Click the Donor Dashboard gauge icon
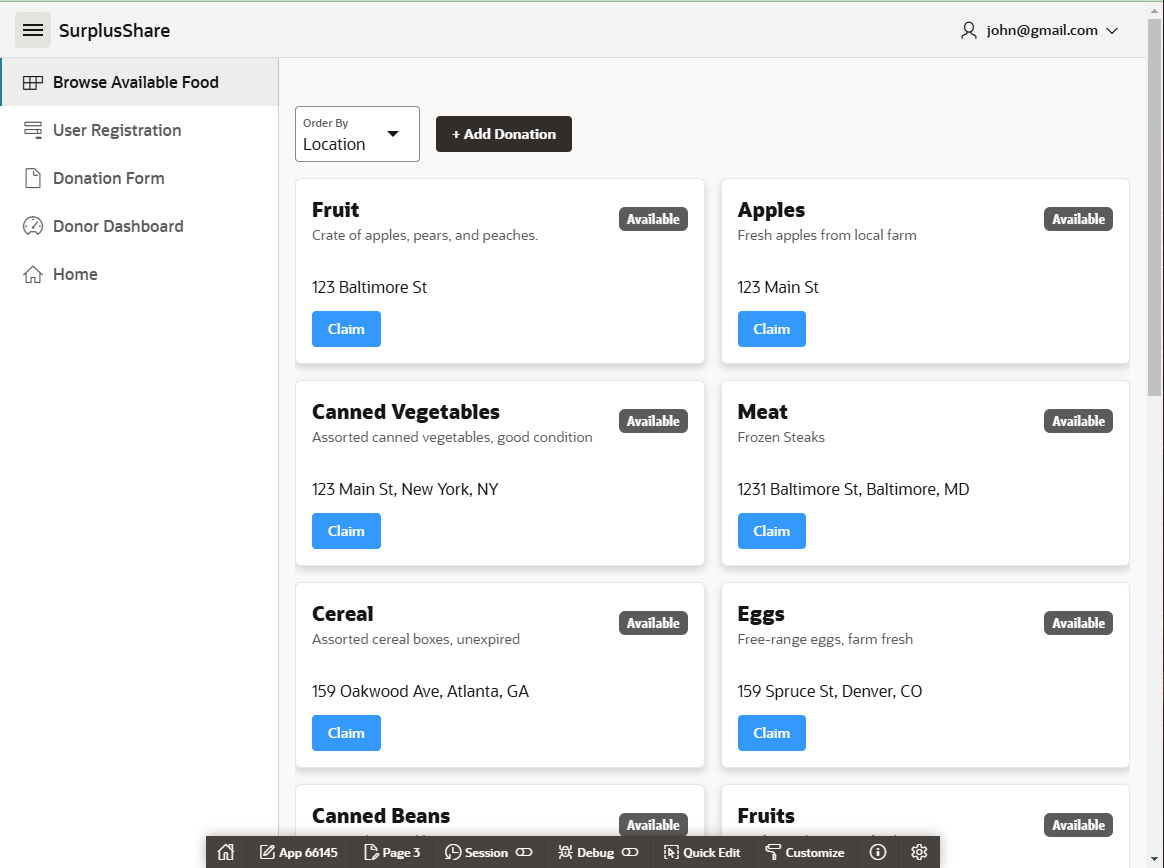The width and height of the screenshot is (1164, 868). pos(33,226)
